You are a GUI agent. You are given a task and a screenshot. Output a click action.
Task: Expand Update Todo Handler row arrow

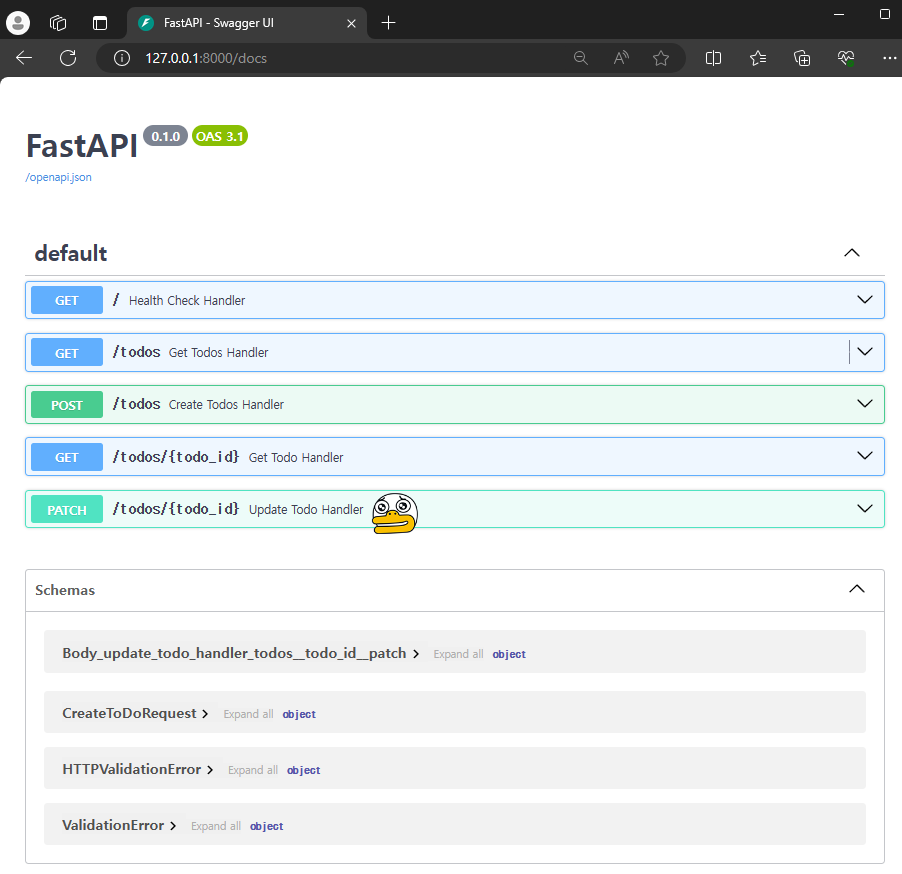(865, 509)
